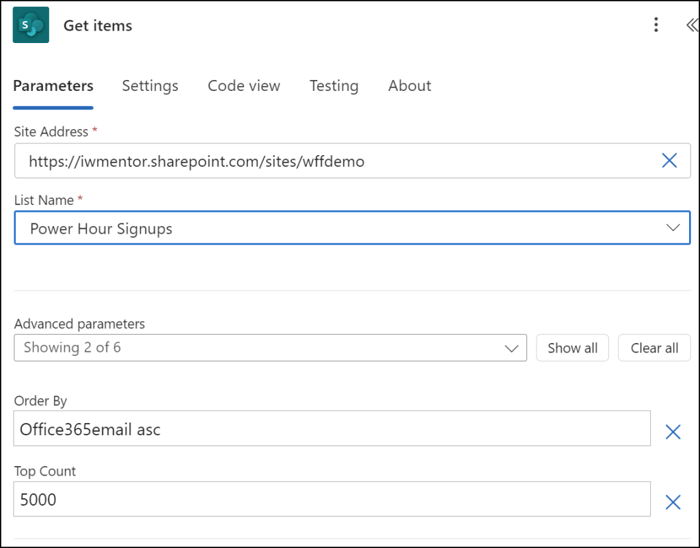Image resolution: width=700 pixels, height=548 pixels.
Task: Open the three-dot more options menu
Action: pos(656,25)
